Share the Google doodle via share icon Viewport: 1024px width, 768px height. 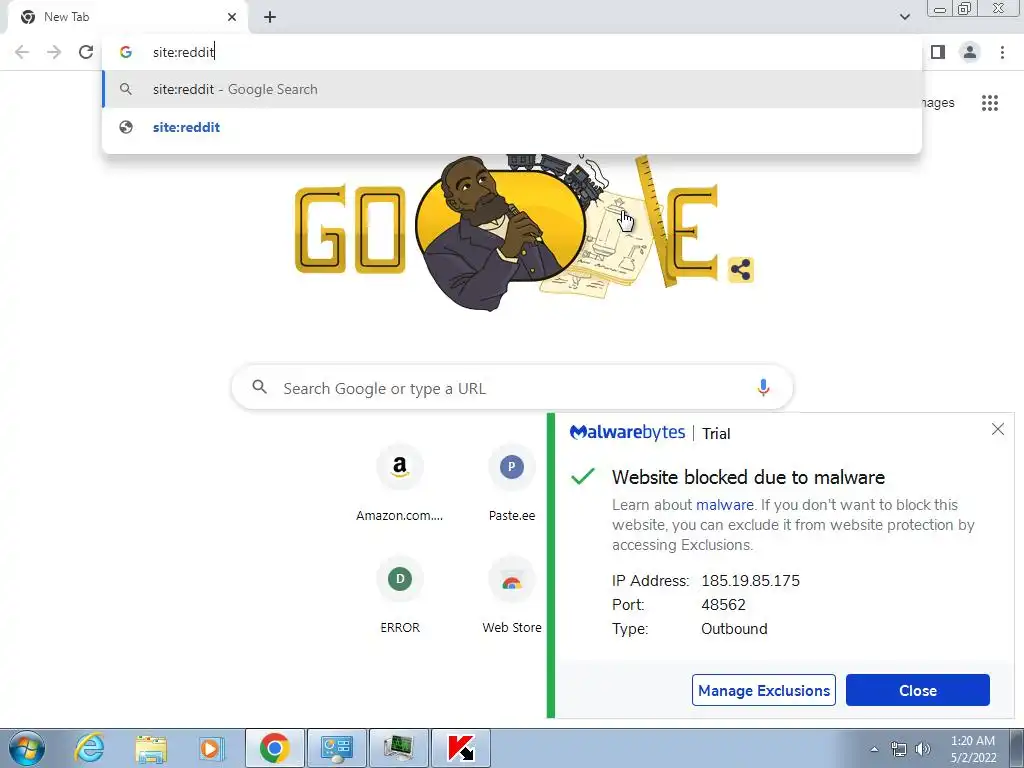point(741,270)
